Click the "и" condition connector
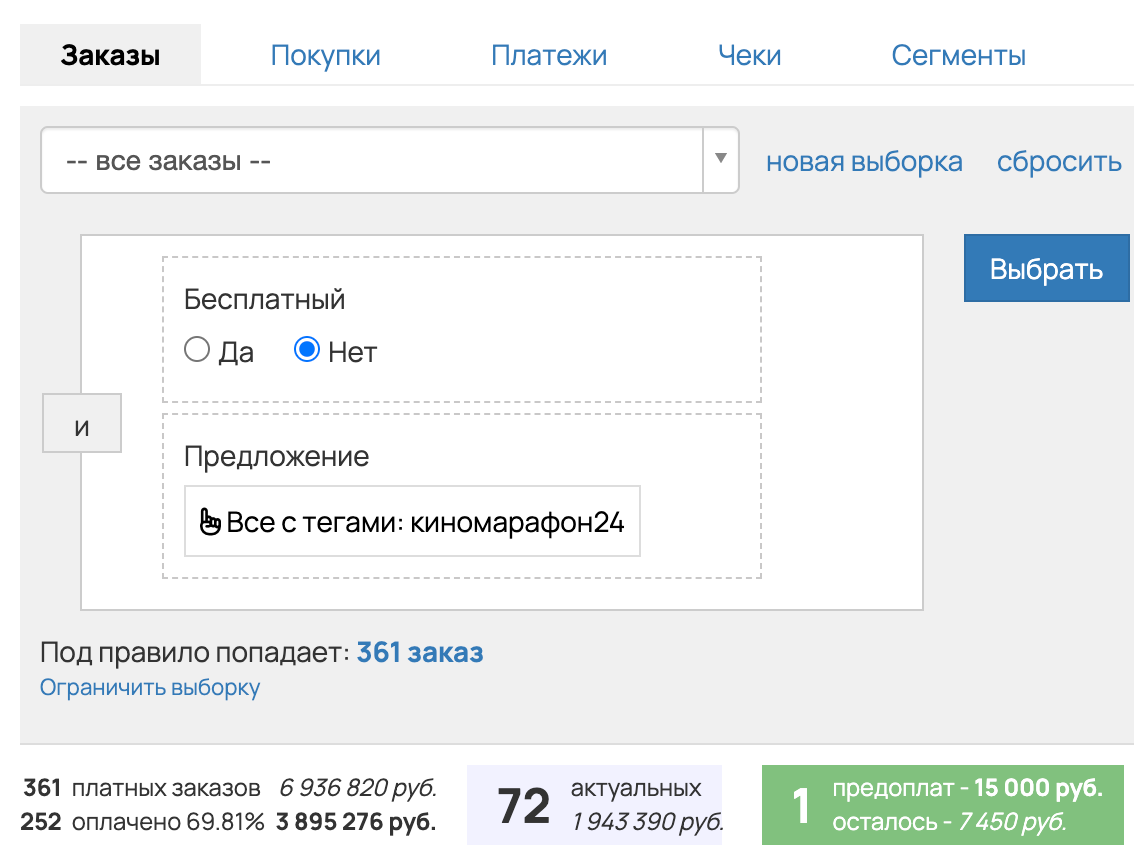Image resolution: width=1134 pixels, height=860 pixels. tap(81, 423)
